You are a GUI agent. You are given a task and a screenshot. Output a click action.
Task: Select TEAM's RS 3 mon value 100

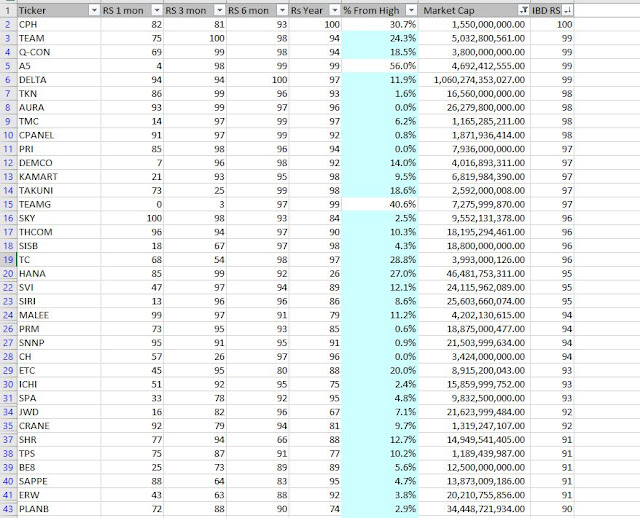click(x=195, y=38)
